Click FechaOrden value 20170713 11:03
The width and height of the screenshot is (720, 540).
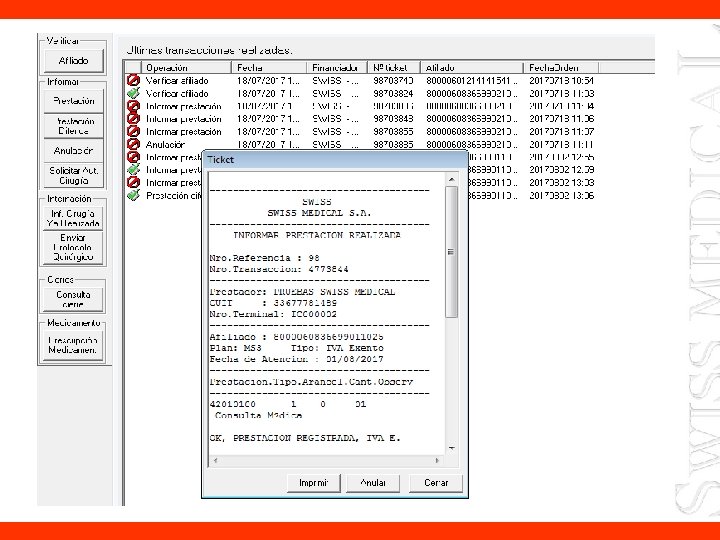562,94
